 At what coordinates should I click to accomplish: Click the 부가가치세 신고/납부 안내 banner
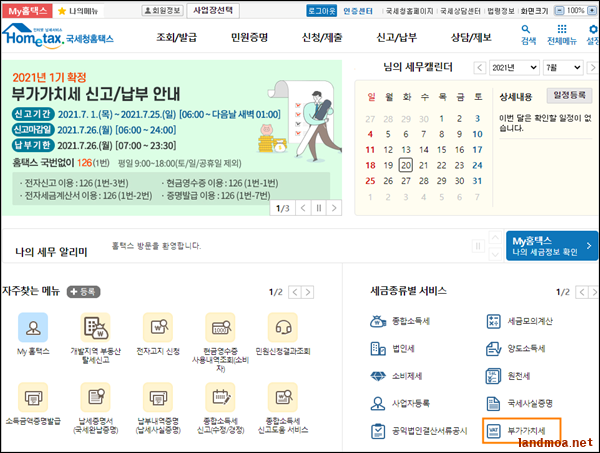point(171,138)
